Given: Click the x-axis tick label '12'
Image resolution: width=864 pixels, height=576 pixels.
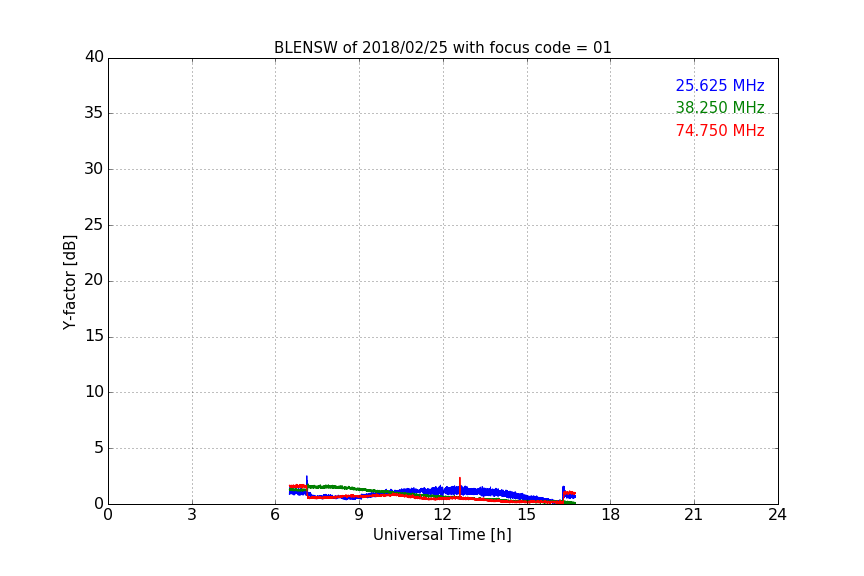Looking at the screenshot, I should 443,515.
